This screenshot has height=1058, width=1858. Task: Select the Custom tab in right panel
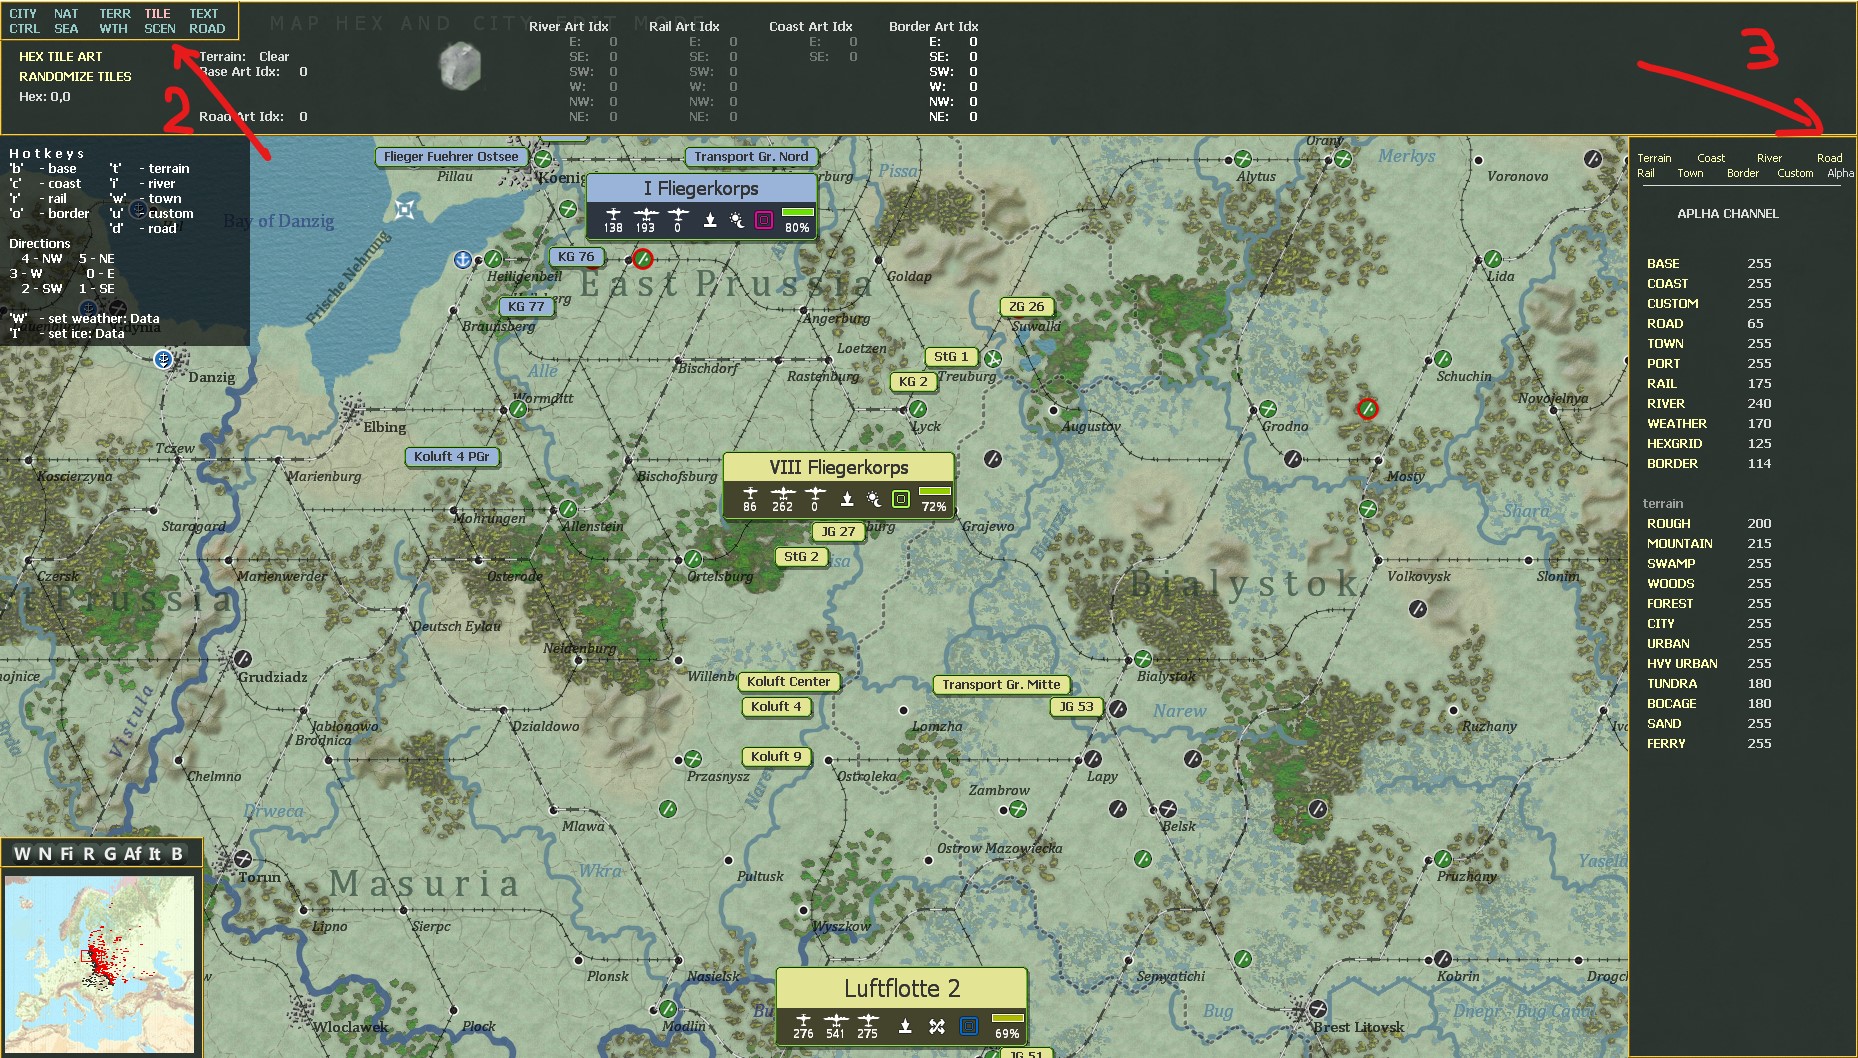click(x=1795, y=173)
